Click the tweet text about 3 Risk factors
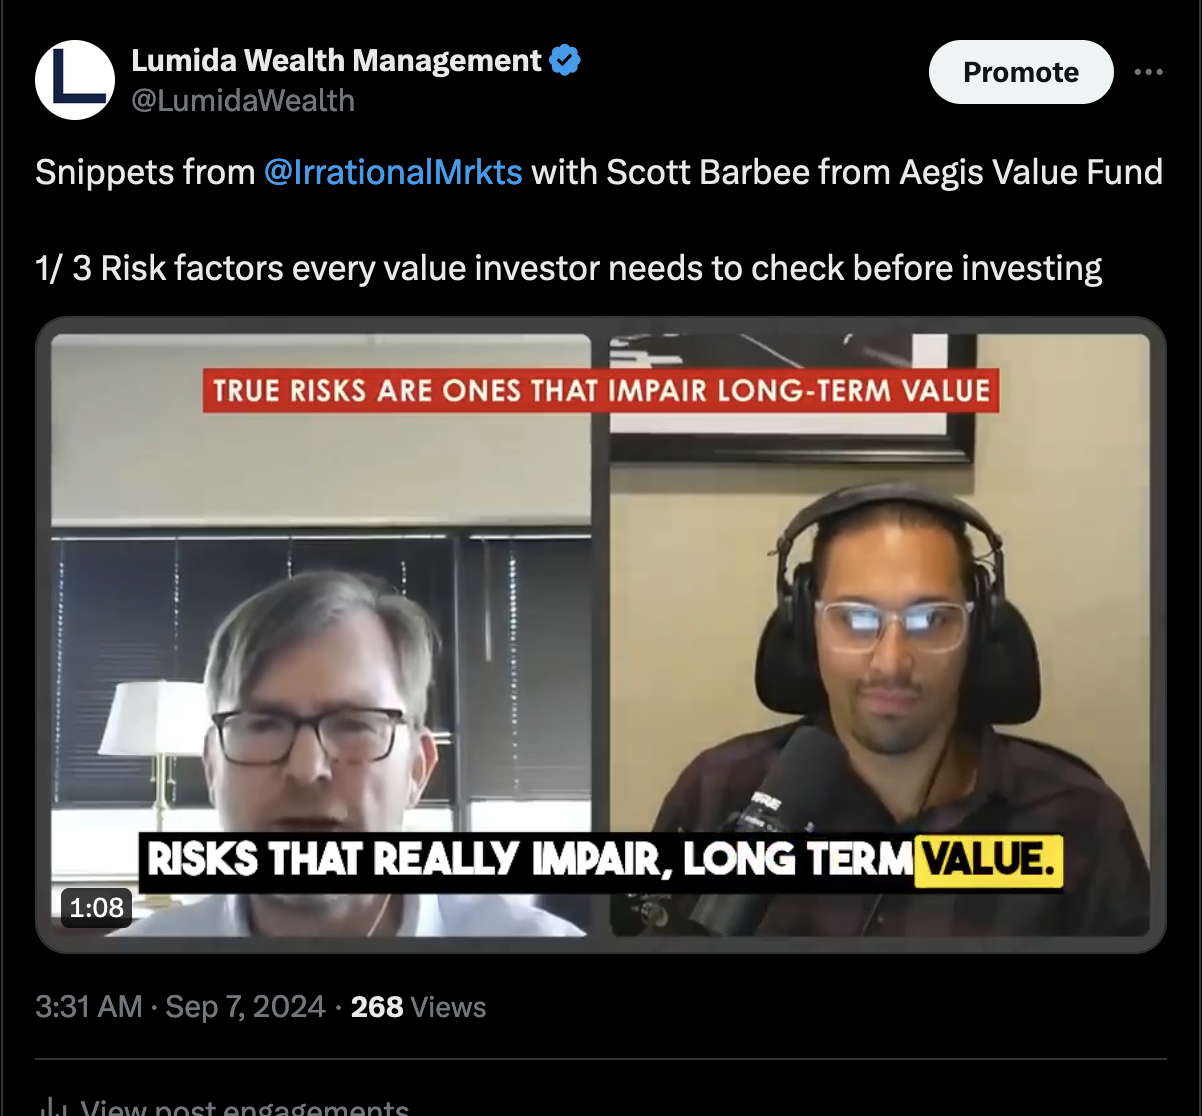Screen dimensions: 1202x1116 pyautogui.click(x=569, y=268)
